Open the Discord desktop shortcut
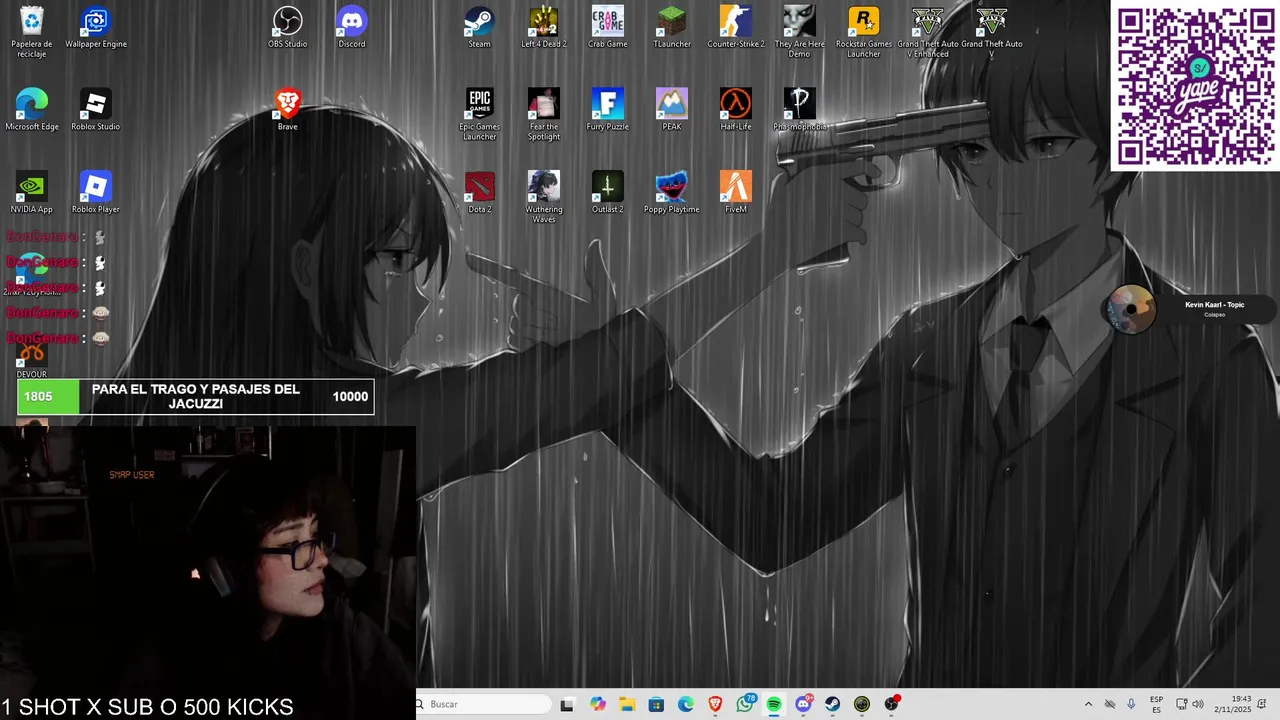 (x=352, y=28)
